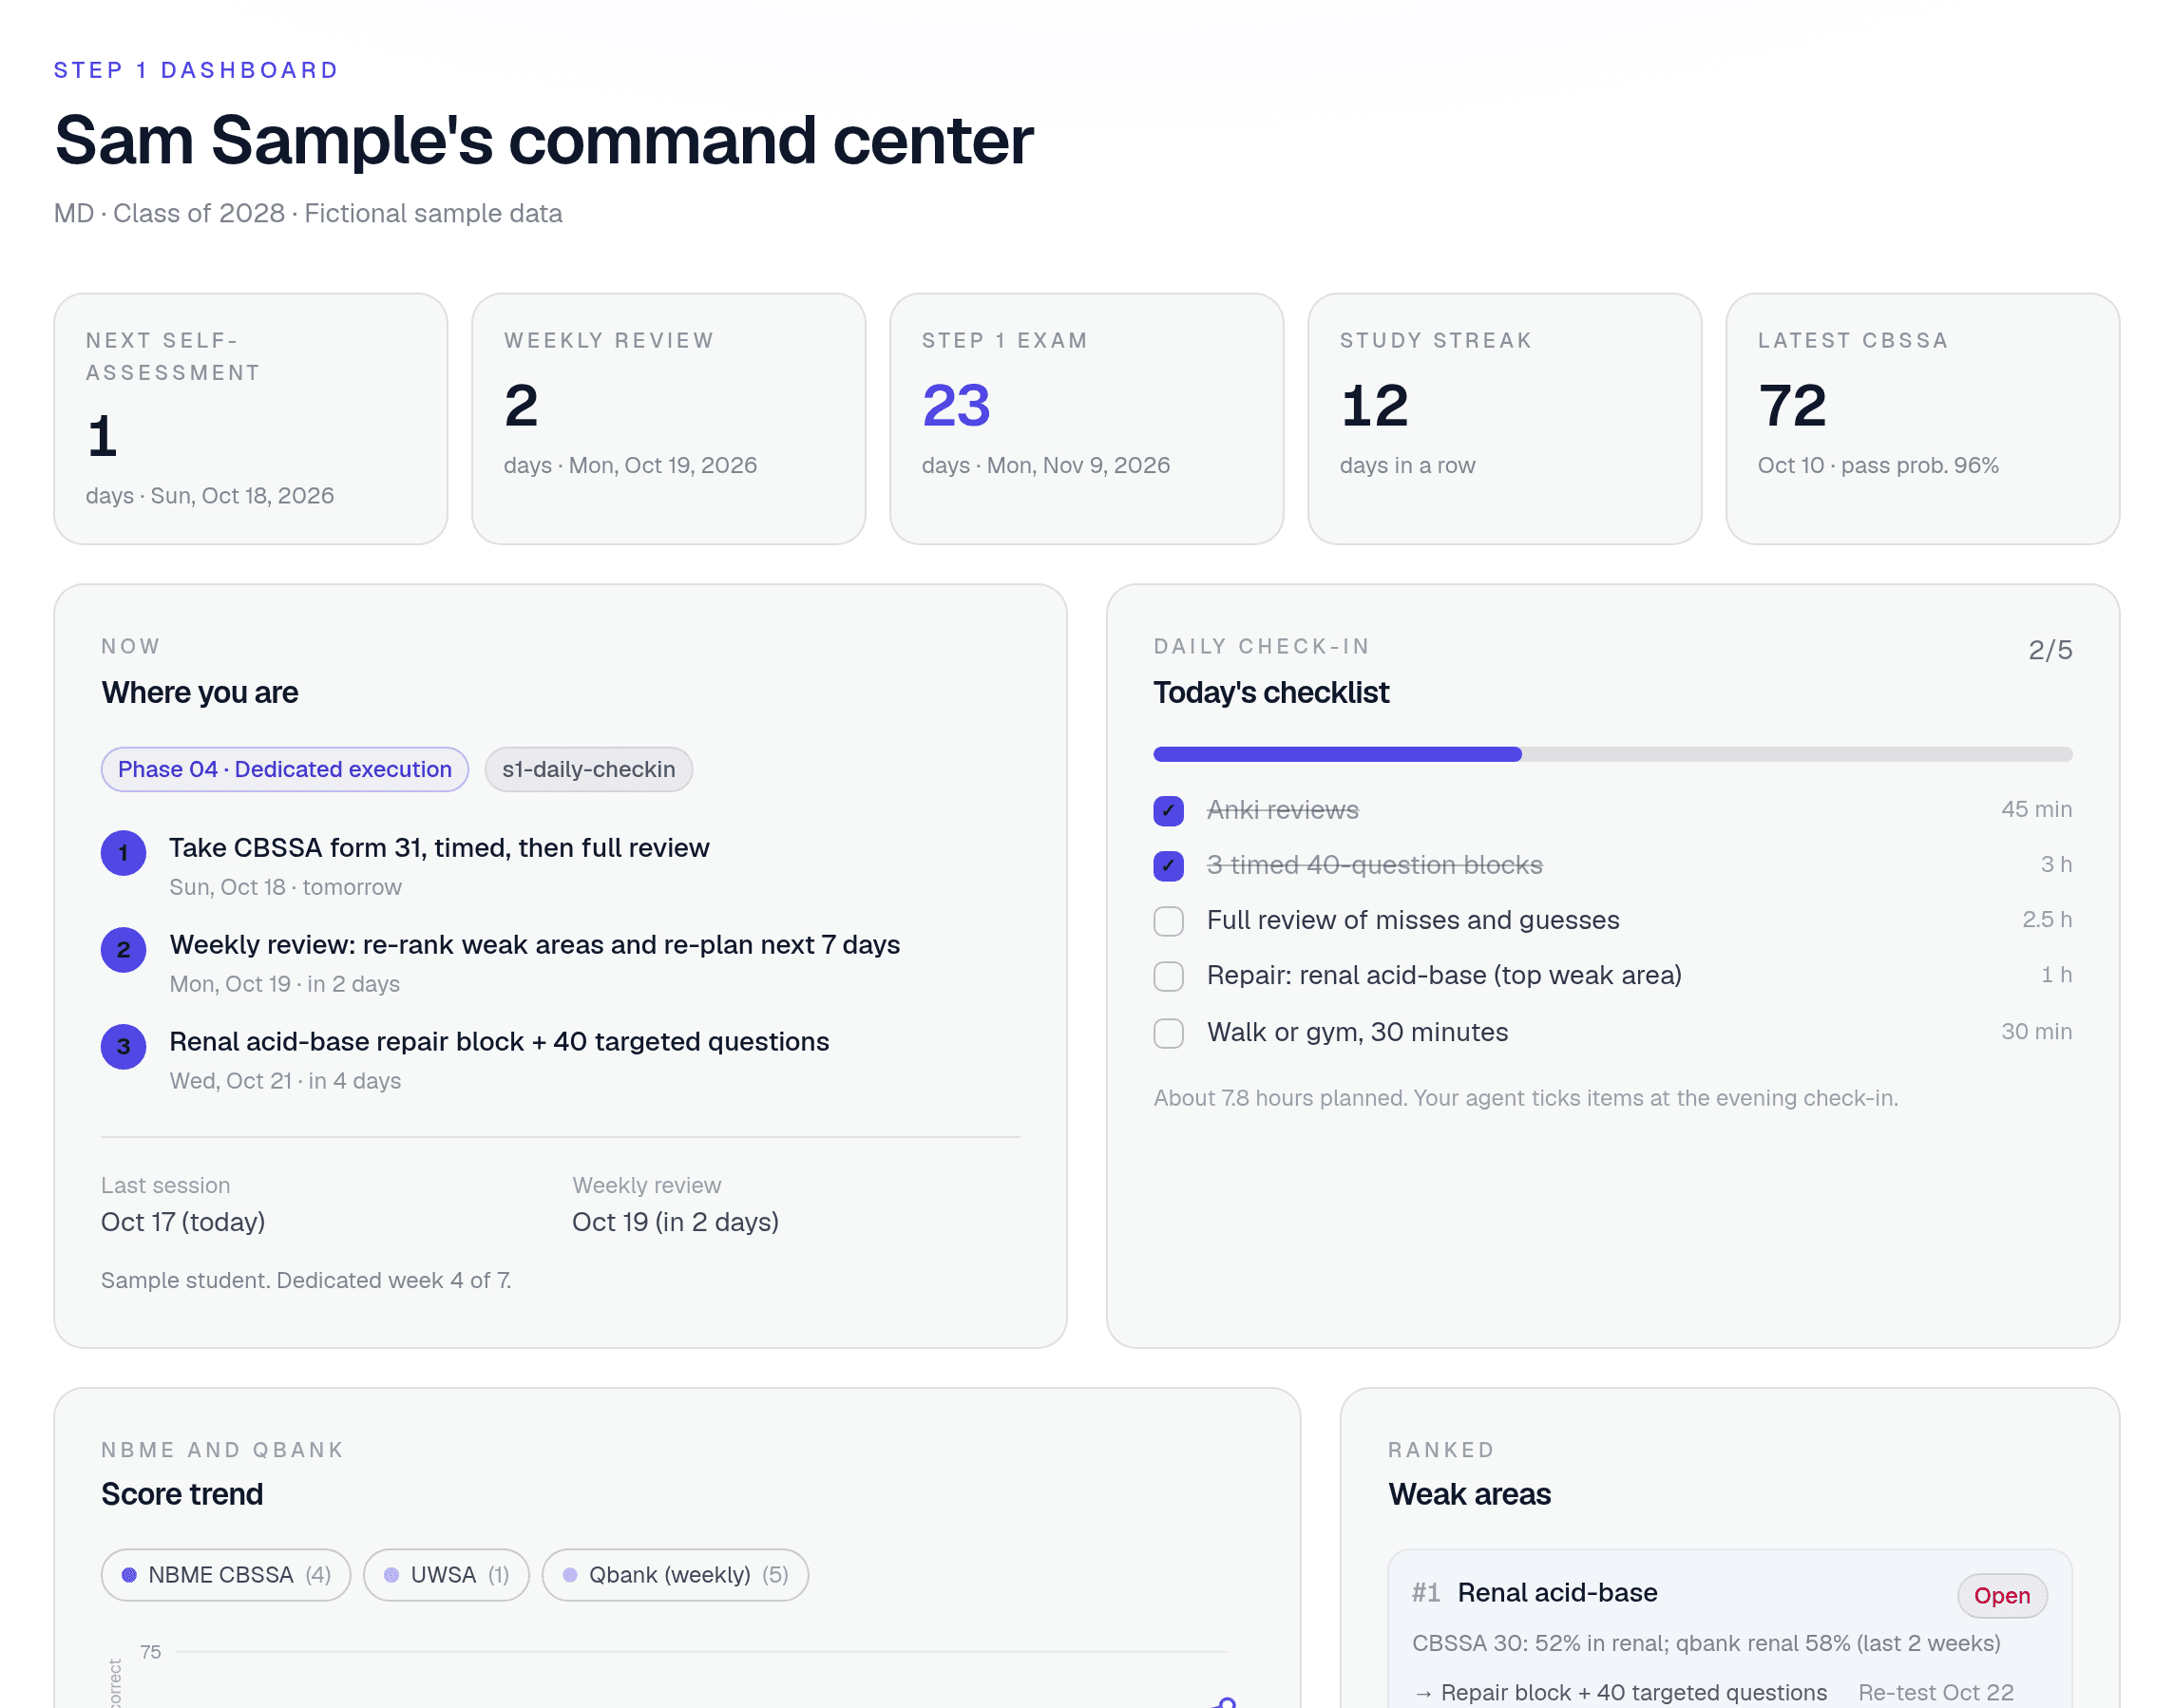The width and height of the screenshot is (2174, 1708).
Task: Click Sam Sample's command center title
Action: (x=544, y=140)
